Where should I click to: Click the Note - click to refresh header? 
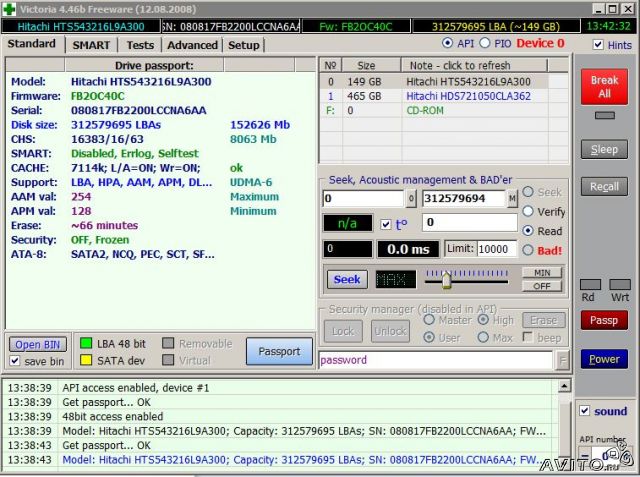474,65
